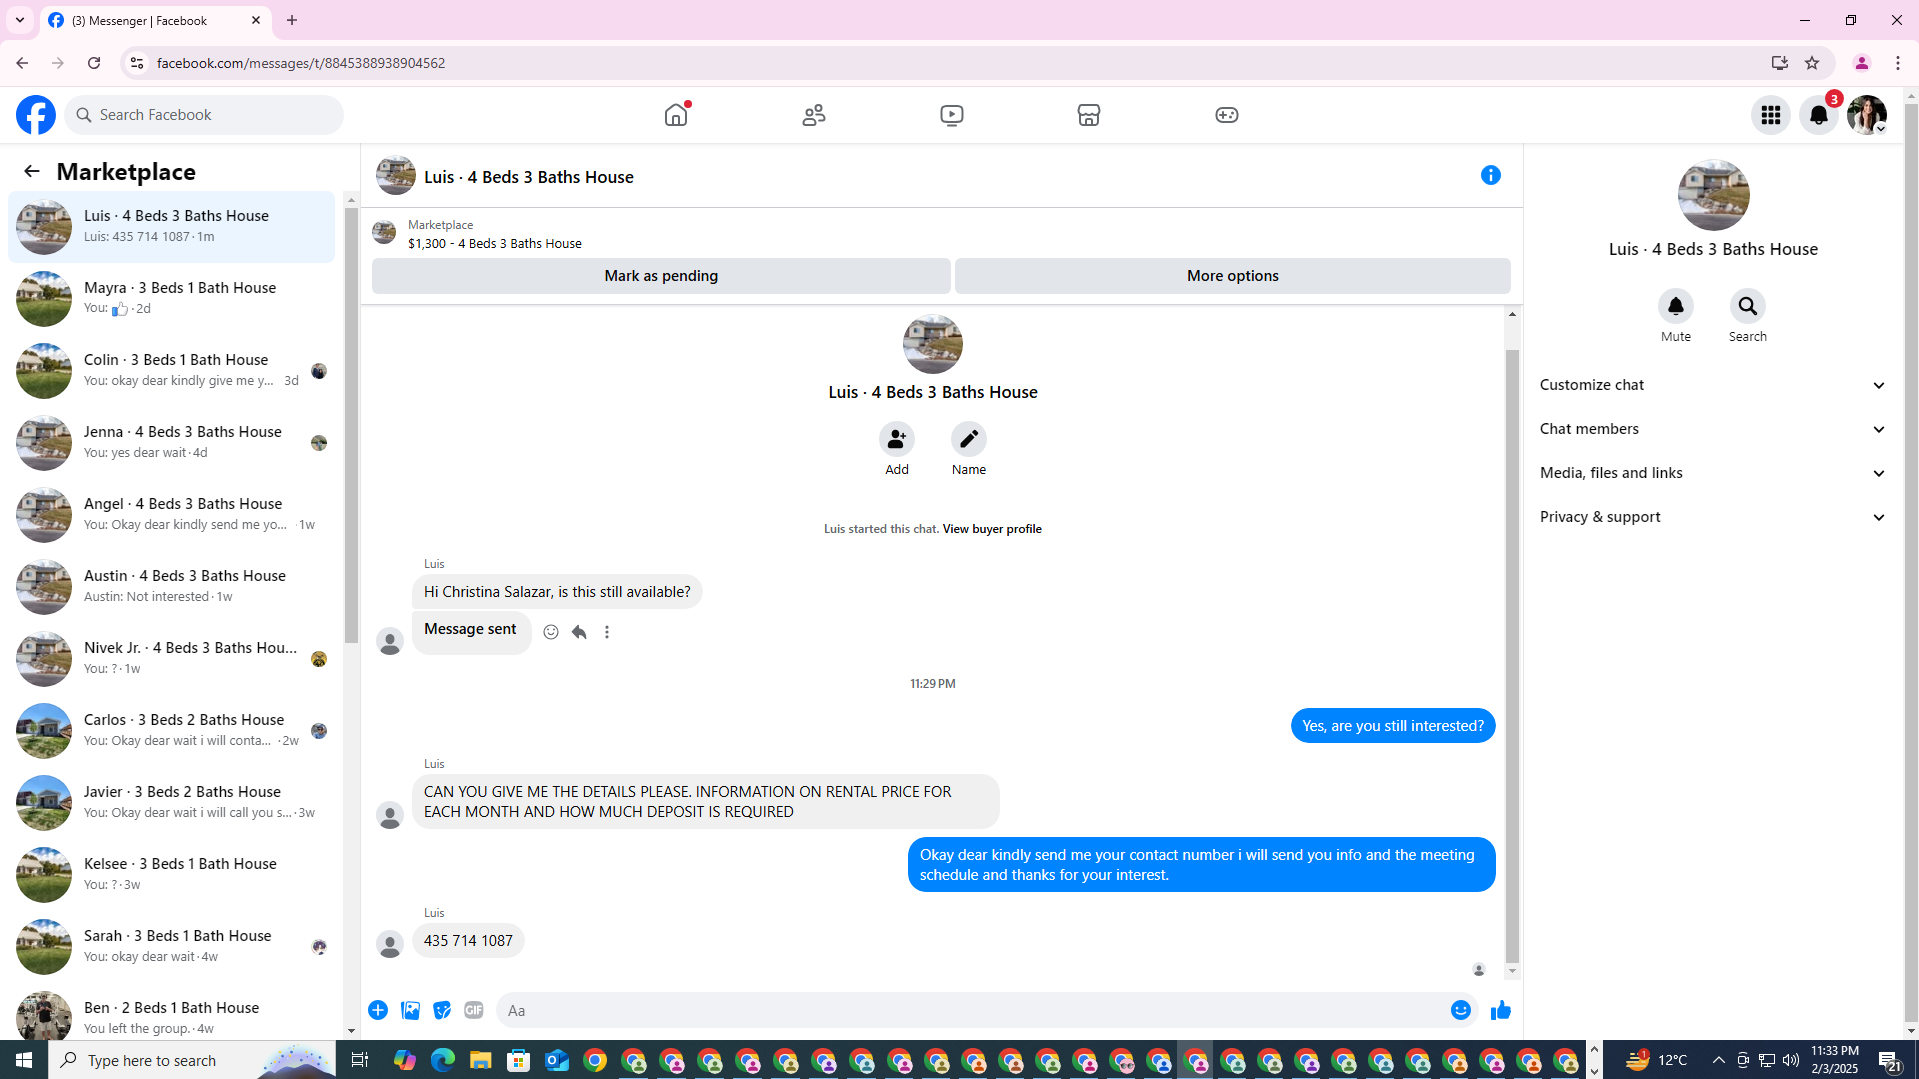Click the message scrollbar in conversation
This screenshot has width=1919, height=1079.
(1512, 655)
